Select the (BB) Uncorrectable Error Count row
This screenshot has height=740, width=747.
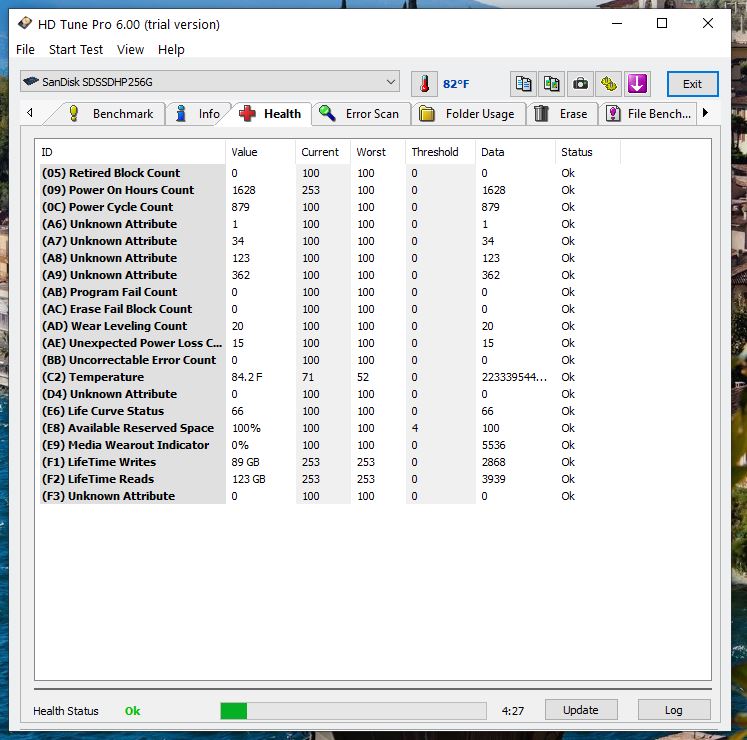click(x=330, y=360)
